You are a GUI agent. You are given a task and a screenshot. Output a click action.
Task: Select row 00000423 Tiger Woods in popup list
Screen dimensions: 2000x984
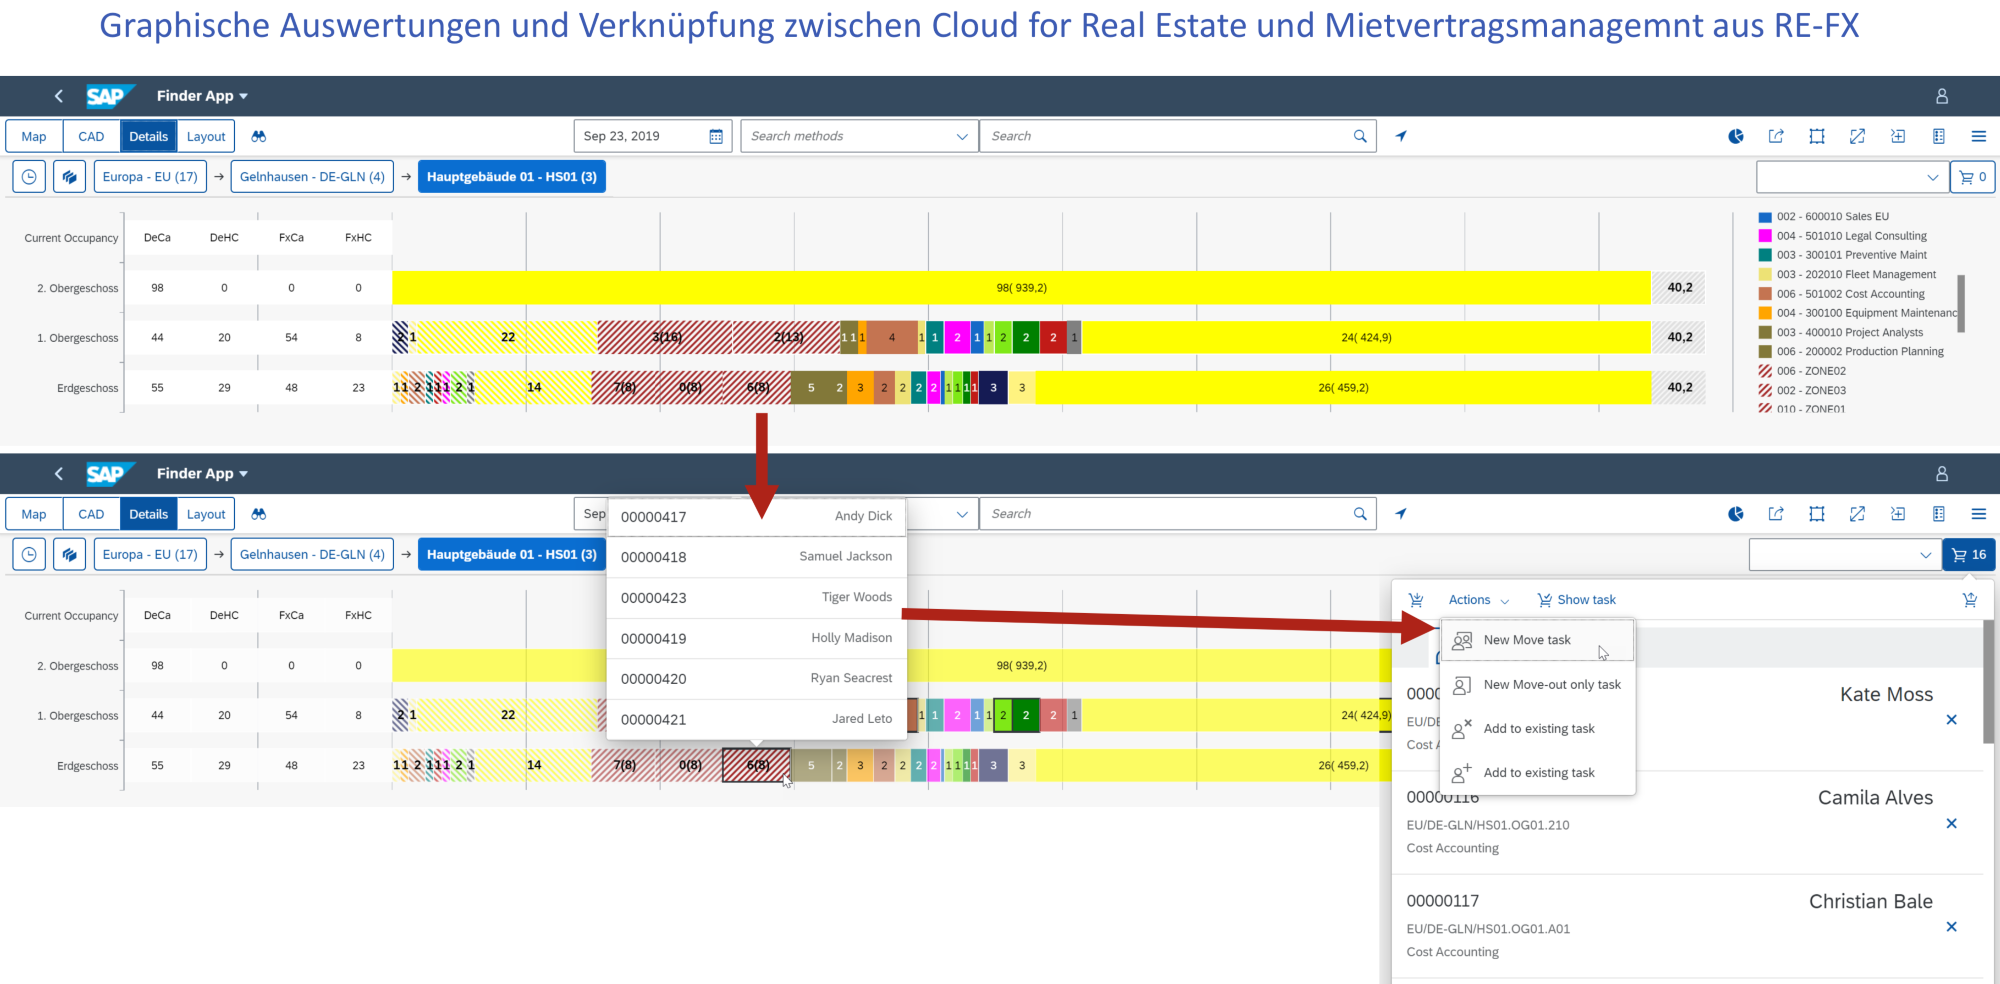point(756,598)
